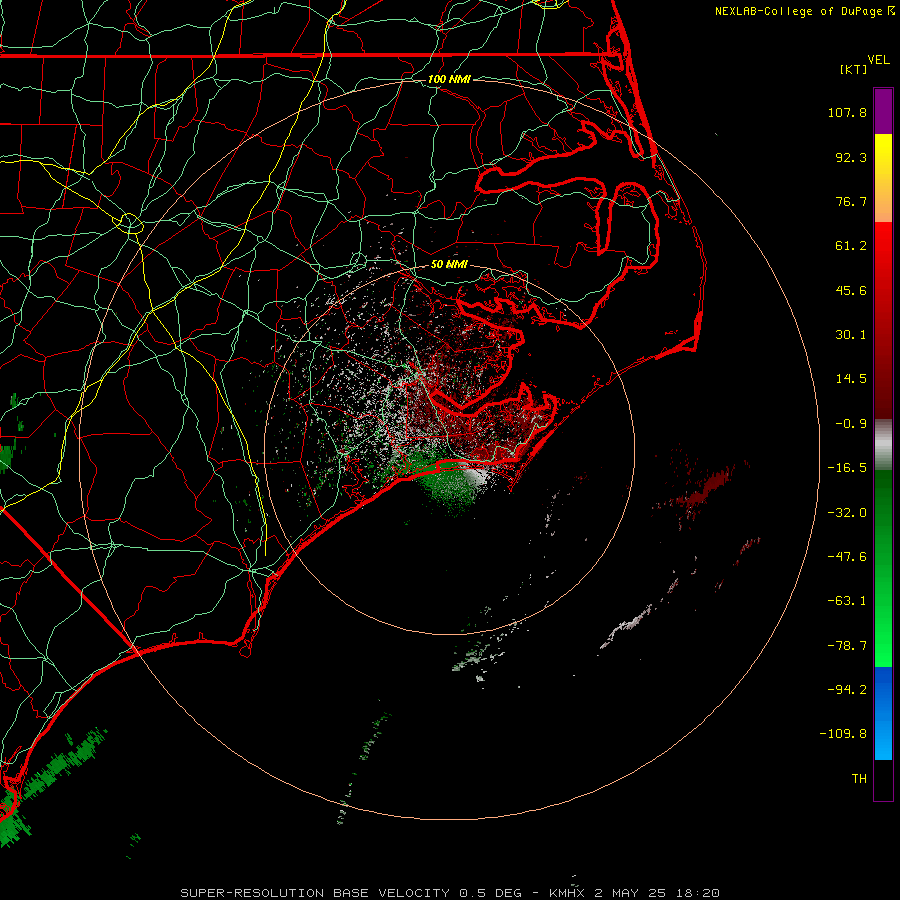Click the 30.1 velocity scale label

(851, 335)
